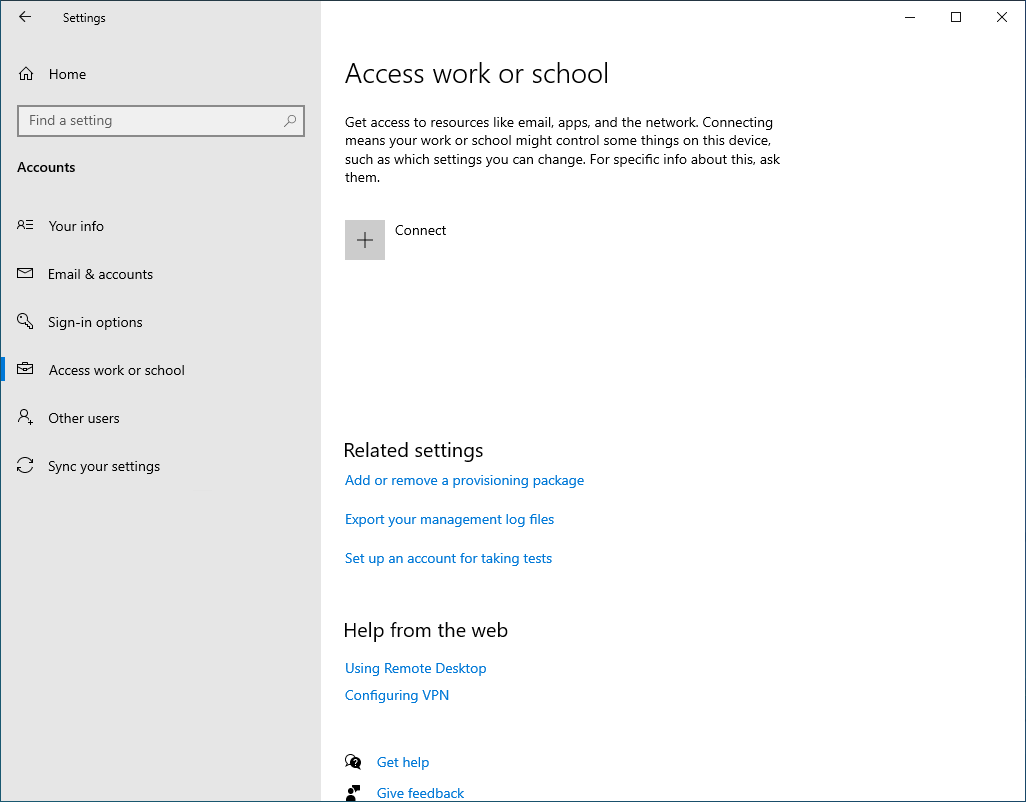1026x802 pixels.
Task: Click the Get help question mark icon
Action: [353, 761]
